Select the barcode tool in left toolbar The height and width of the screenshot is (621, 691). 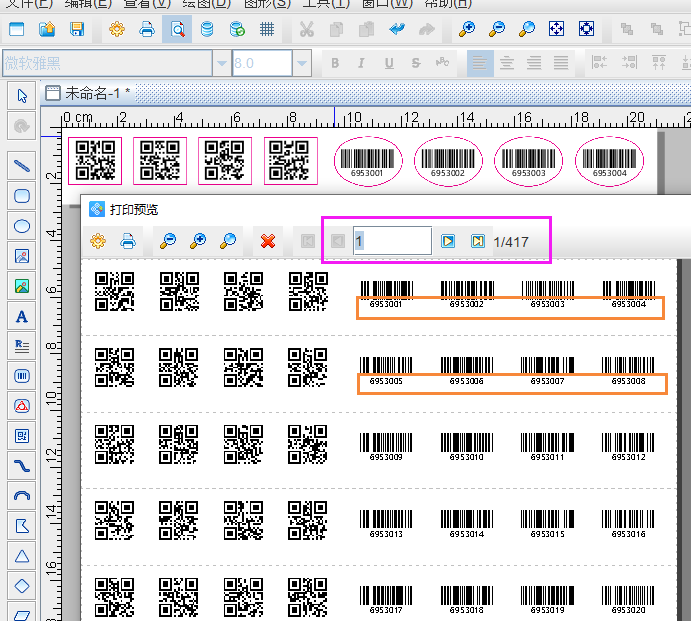(x=21, y=377)
